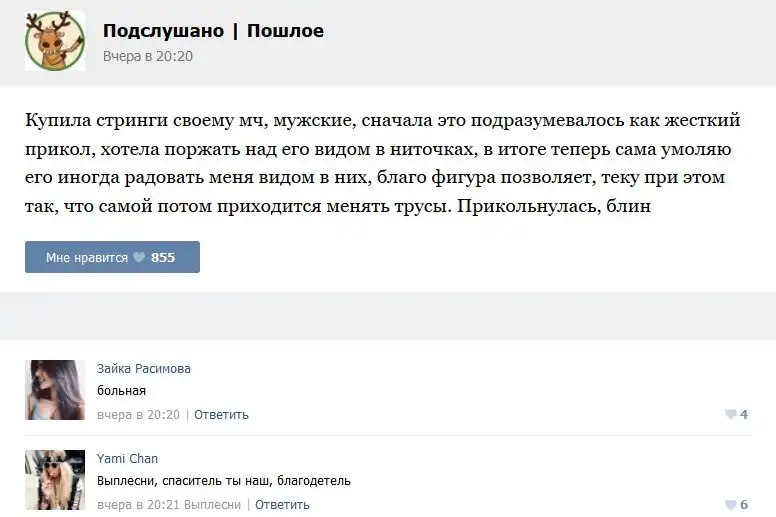Click the timestamp on Зайка Расимова's comment
The width and height of the screenshot is (776, 517).
138,415
